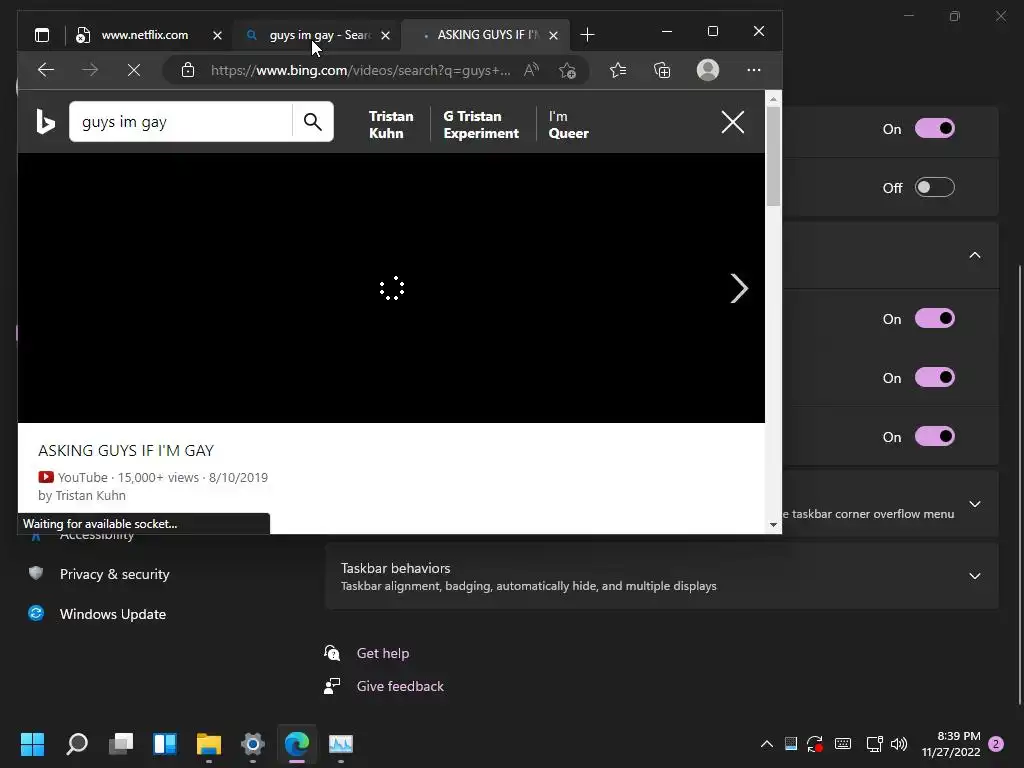Enable the Off toggle in Settings
Screen dimensions: 1024x768
pyautogui.click(x=935, y=187)
